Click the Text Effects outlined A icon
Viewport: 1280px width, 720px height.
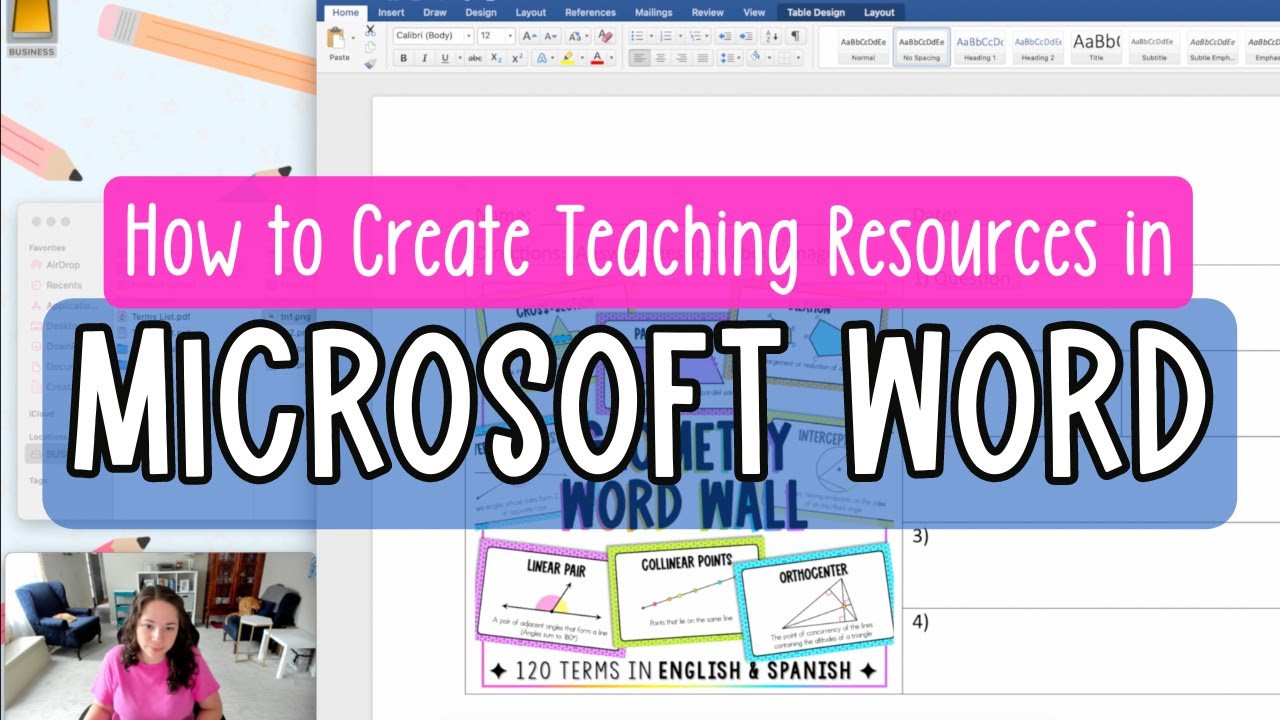(x=542, y=58)
